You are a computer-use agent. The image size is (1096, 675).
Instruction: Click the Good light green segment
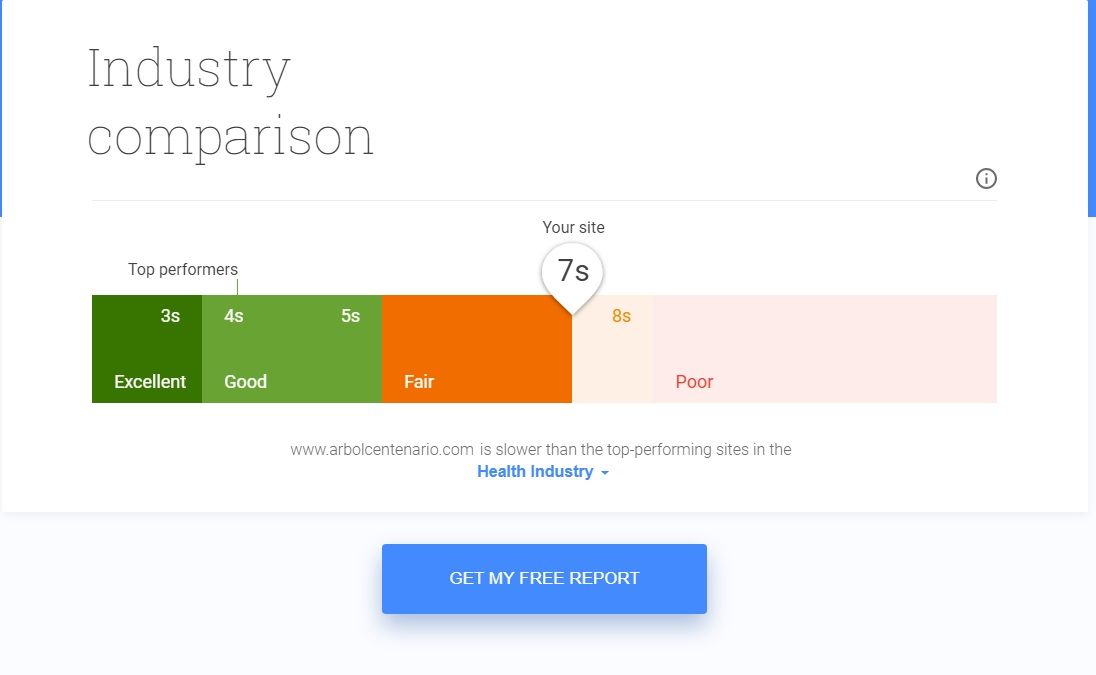[291, 349]
